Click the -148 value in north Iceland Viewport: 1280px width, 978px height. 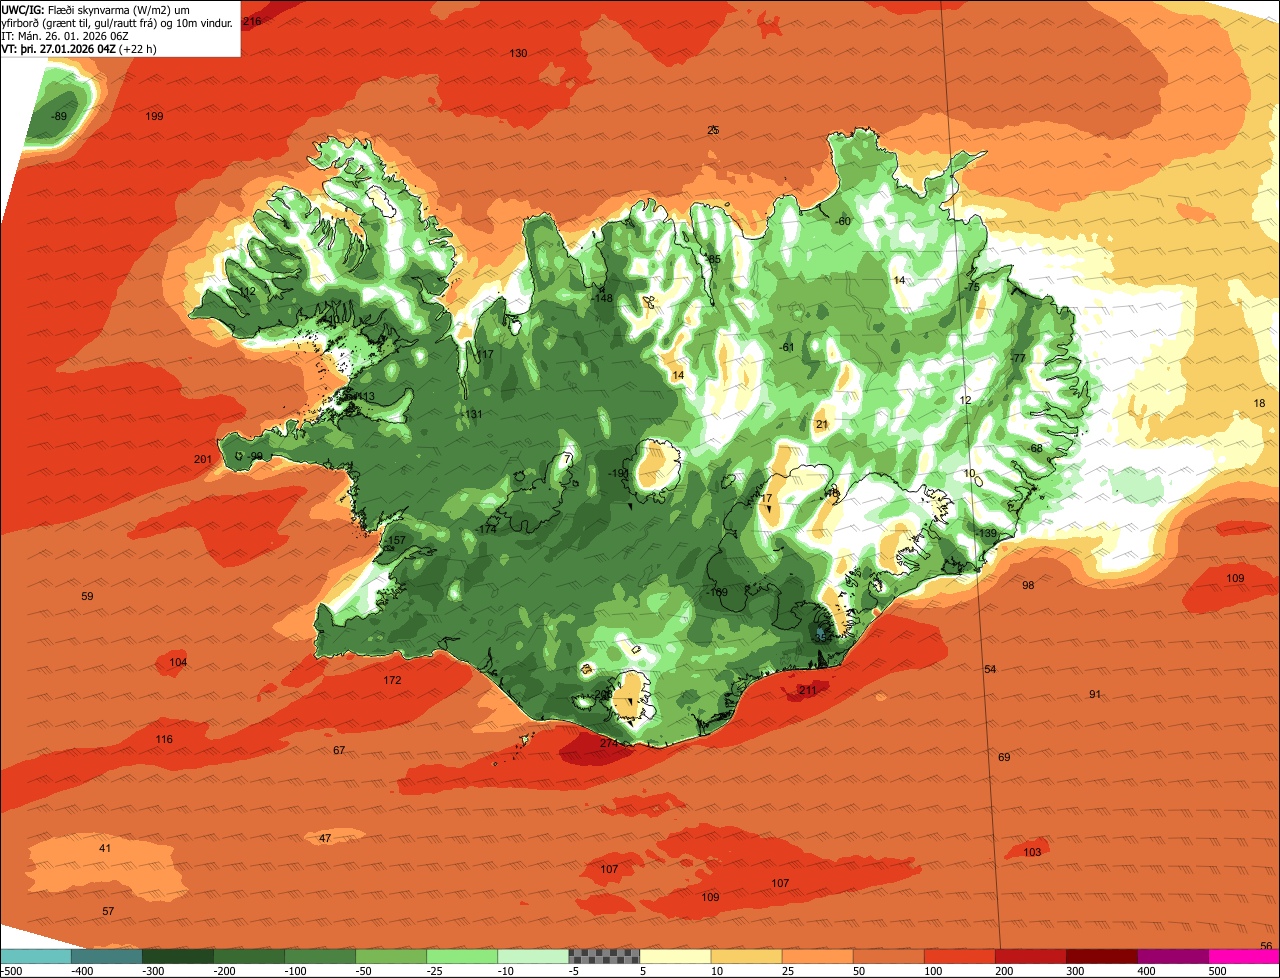[602, 298]
